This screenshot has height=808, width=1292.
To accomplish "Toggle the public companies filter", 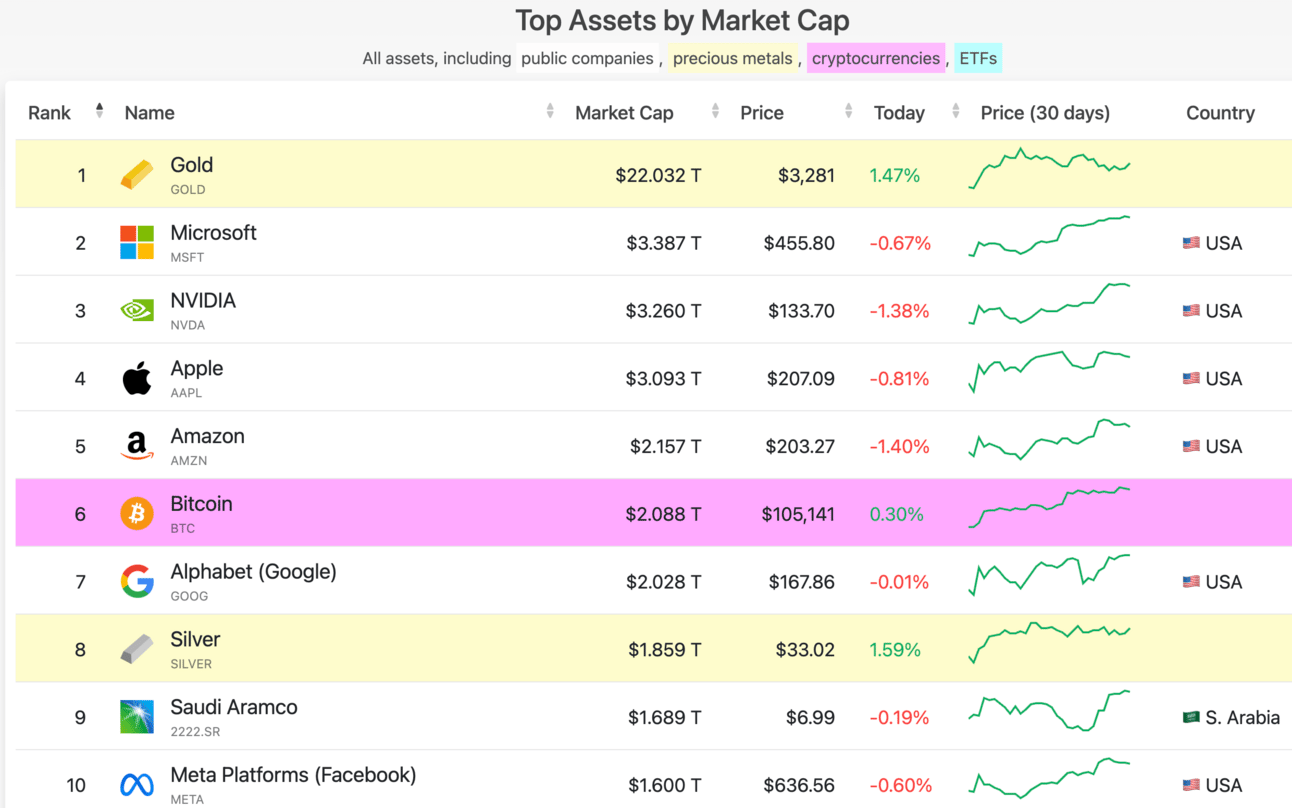I will coord(587,58).
